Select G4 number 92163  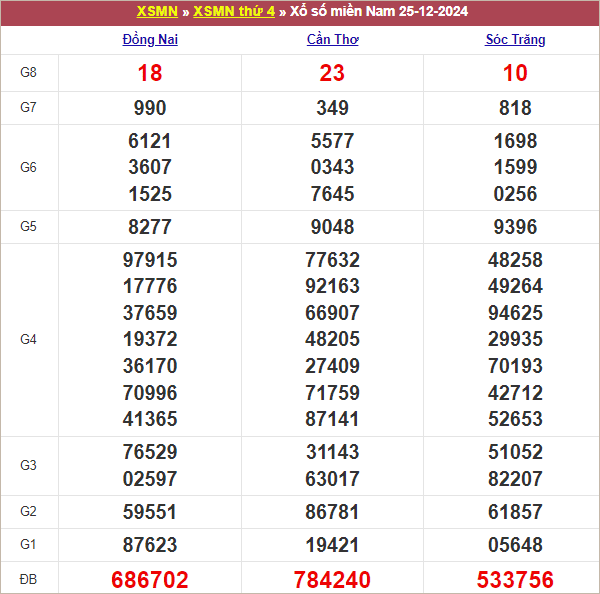pyautogui.click(x=333, y=286)
